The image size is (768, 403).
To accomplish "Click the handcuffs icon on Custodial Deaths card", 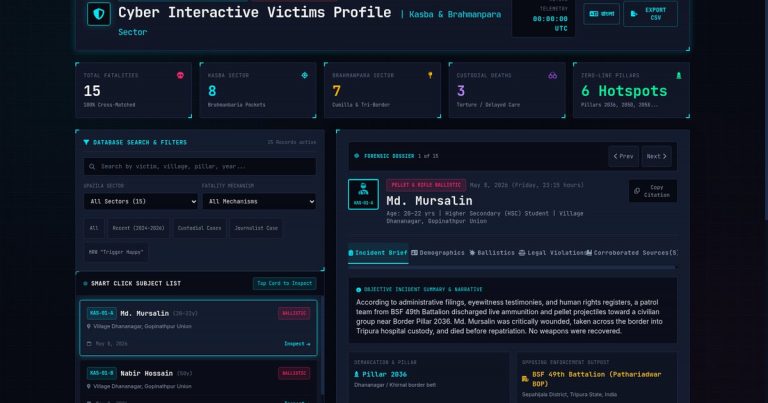I will pos(552,75).
